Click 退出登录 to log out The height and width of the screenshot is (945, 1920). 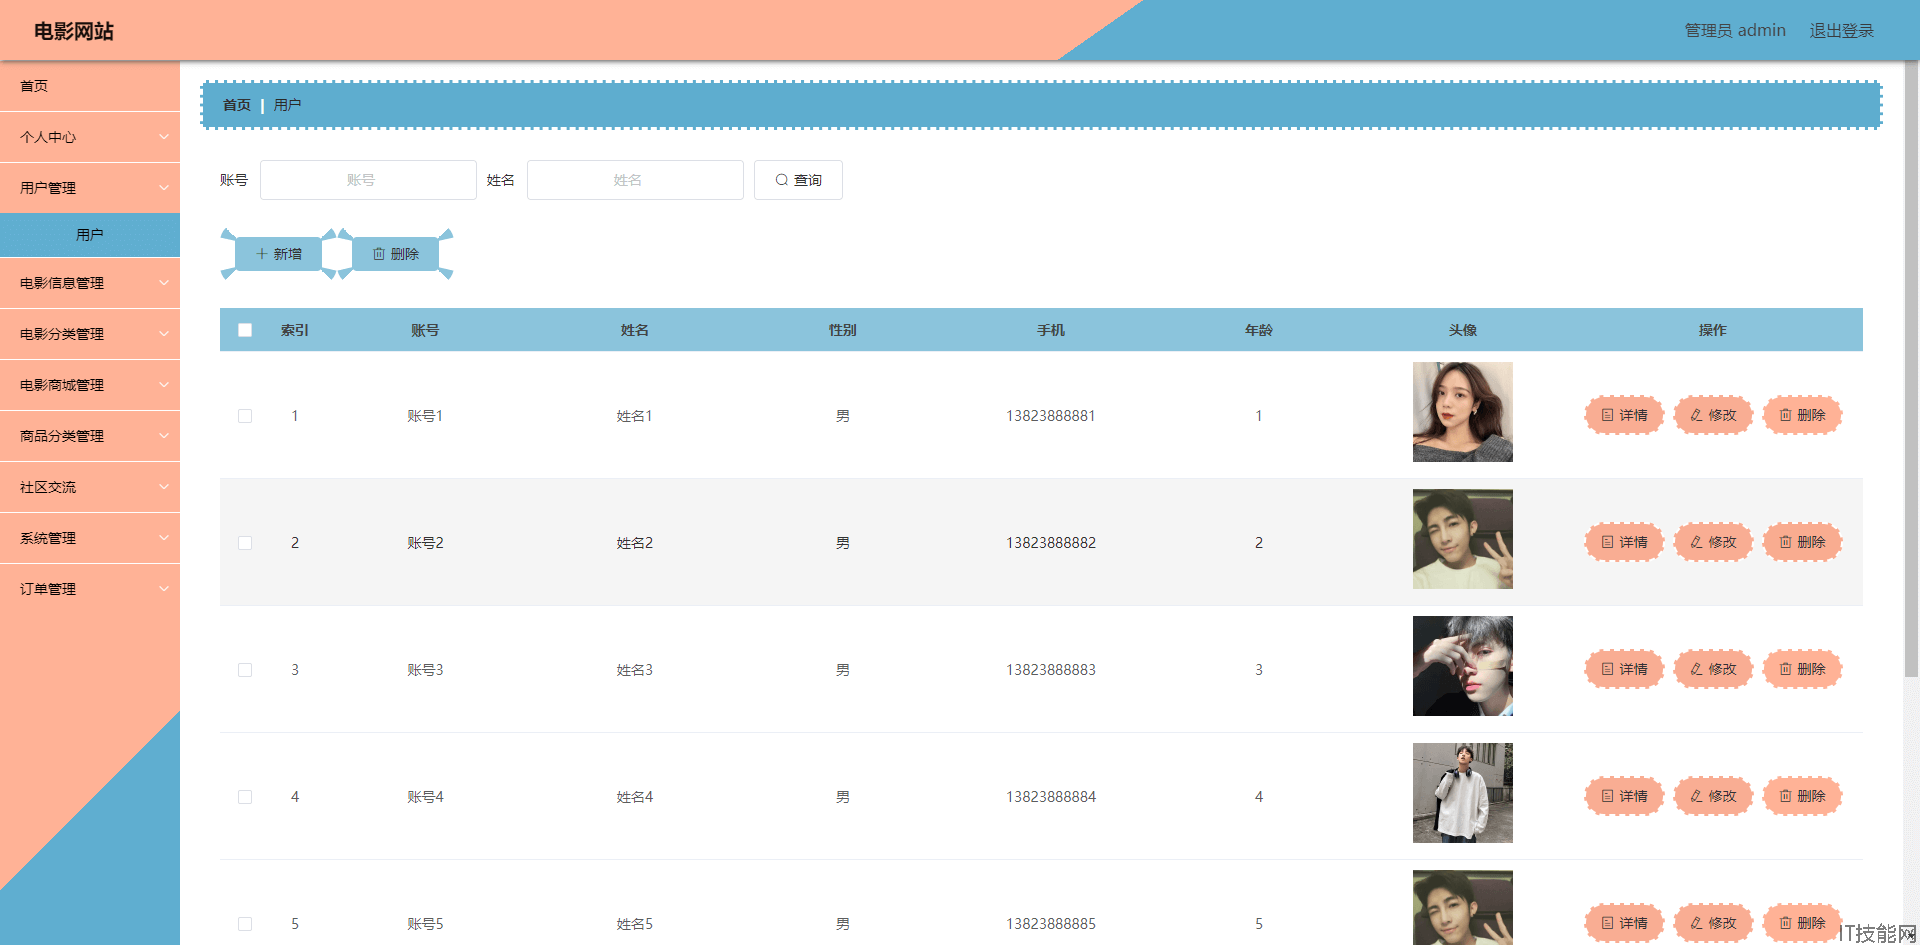coord(1841,31)
